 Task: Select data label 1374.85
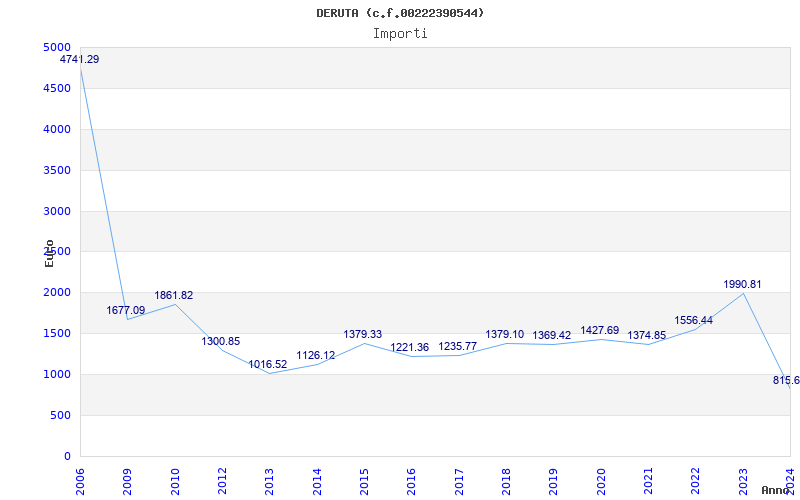[646, 335]
